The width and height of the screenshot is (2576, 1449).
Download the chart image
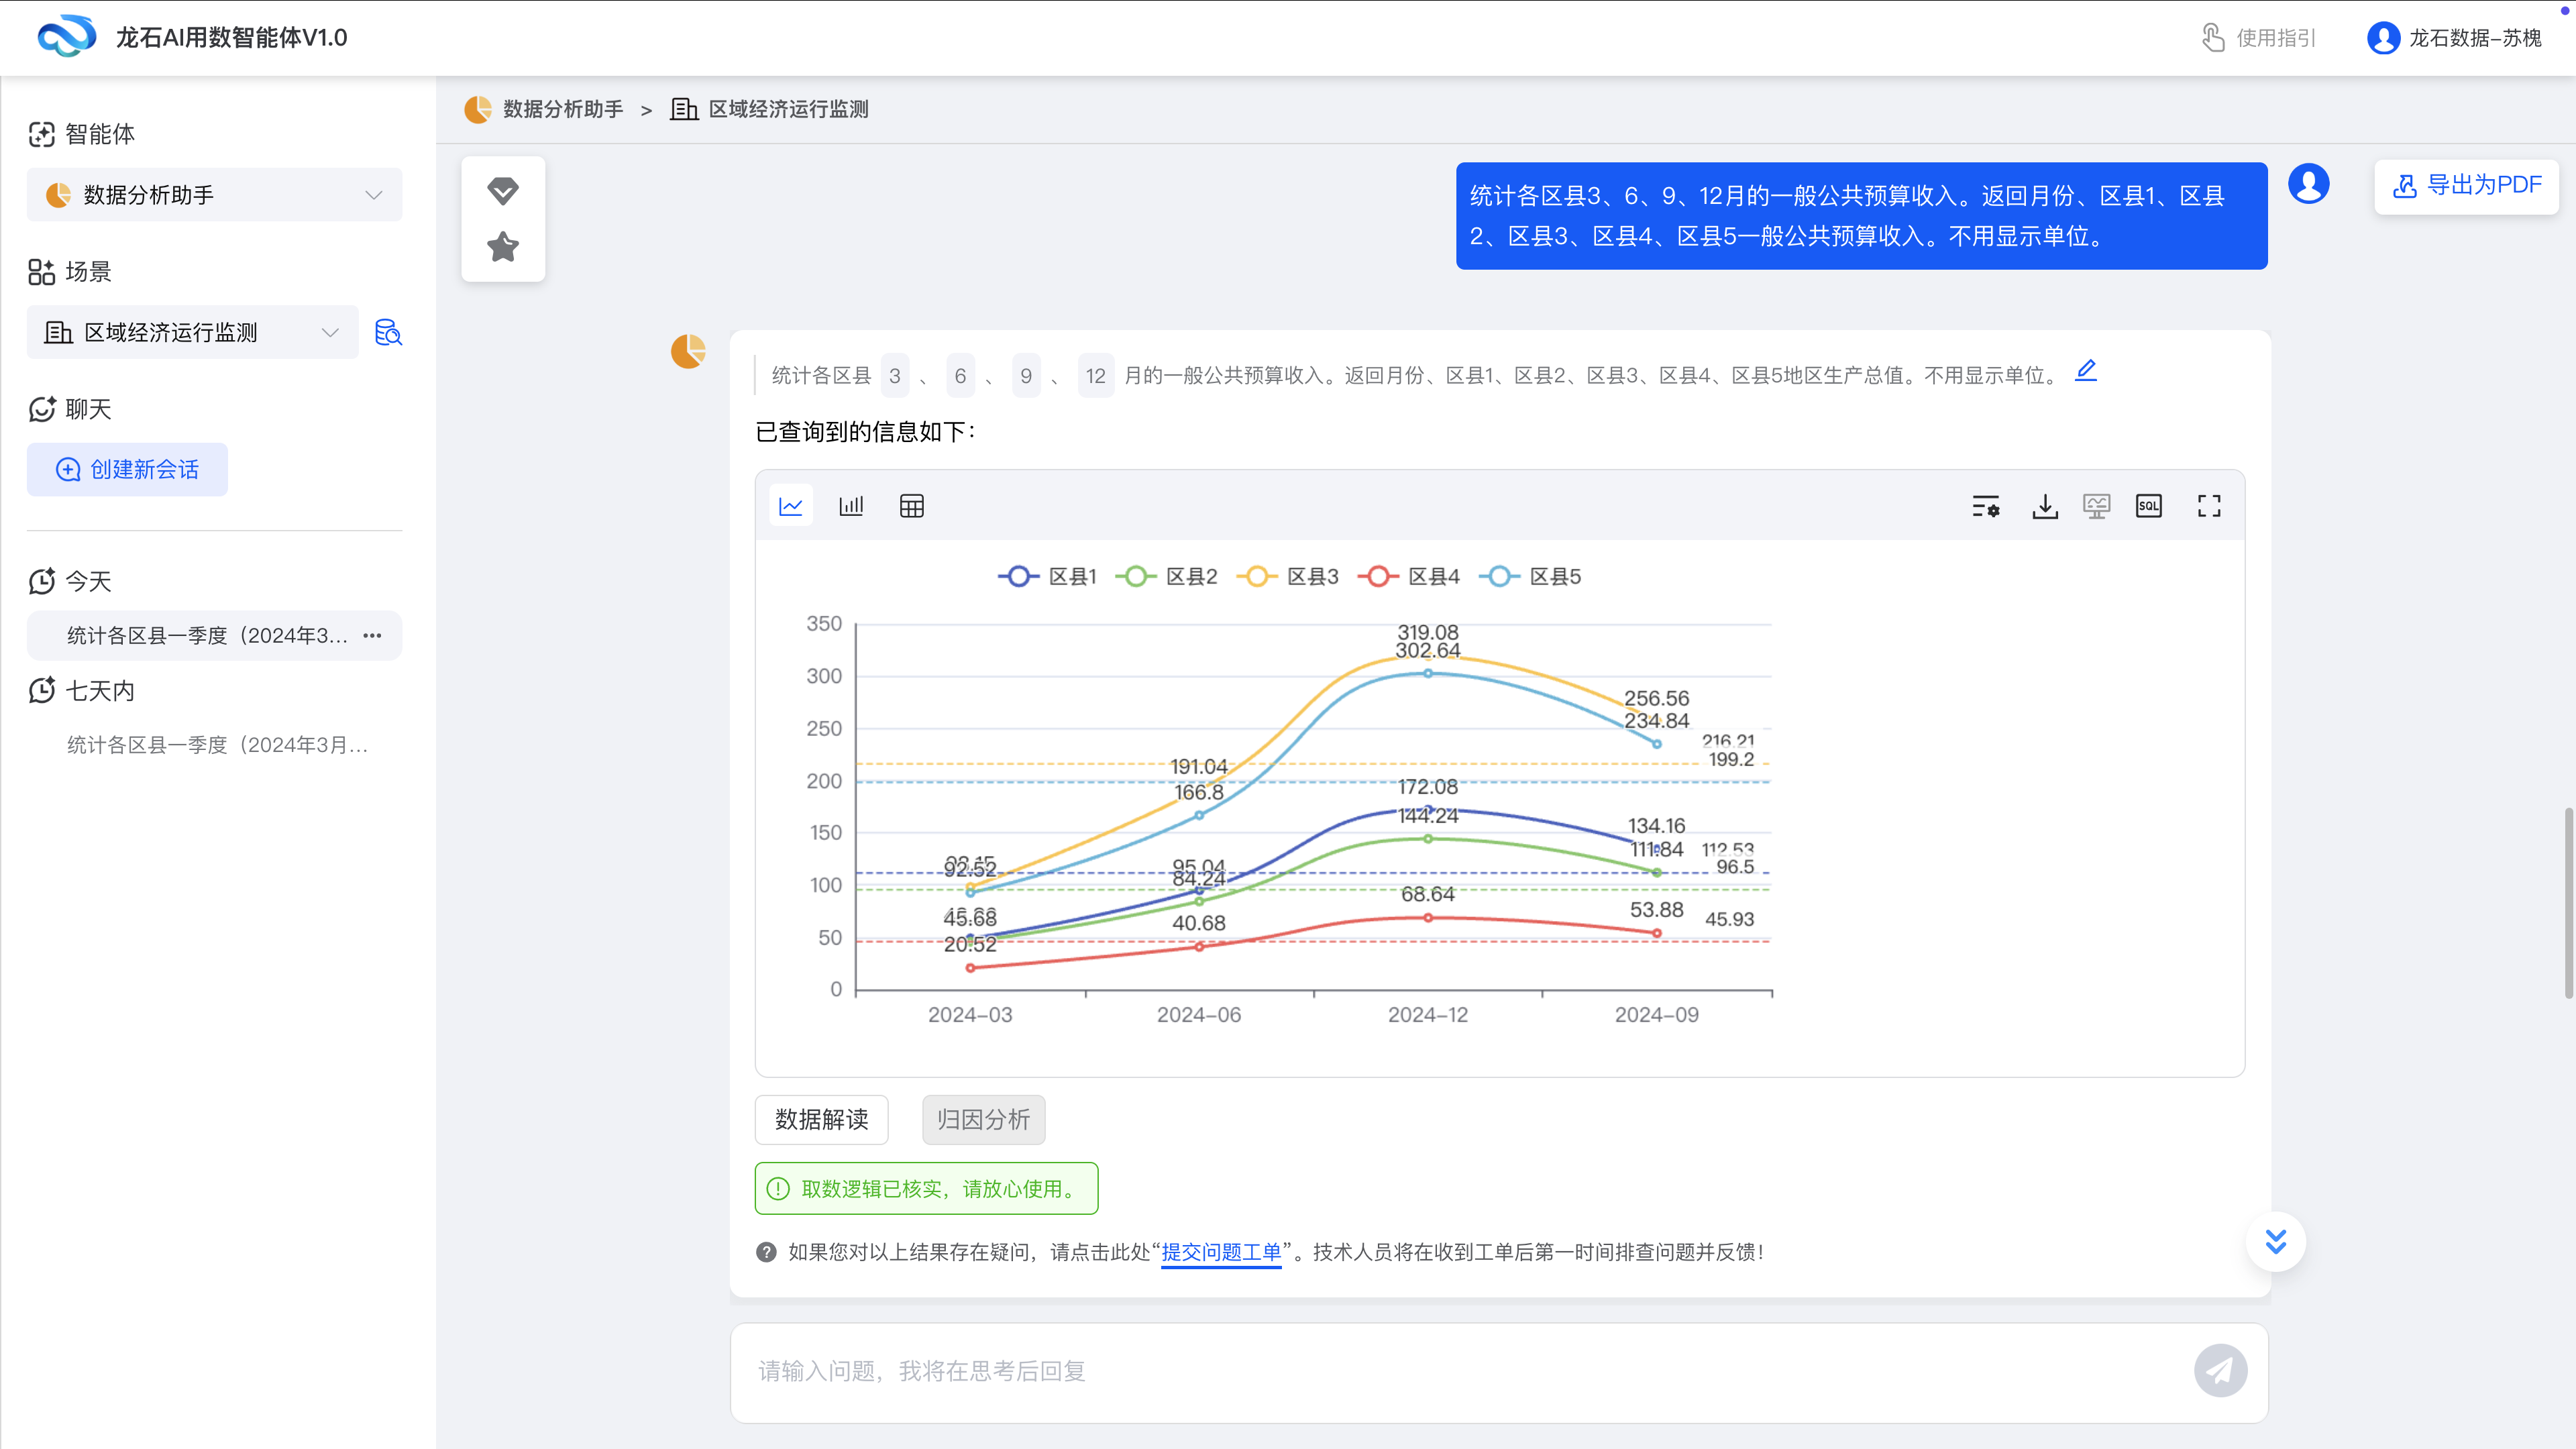click(x=2046, y=506)
